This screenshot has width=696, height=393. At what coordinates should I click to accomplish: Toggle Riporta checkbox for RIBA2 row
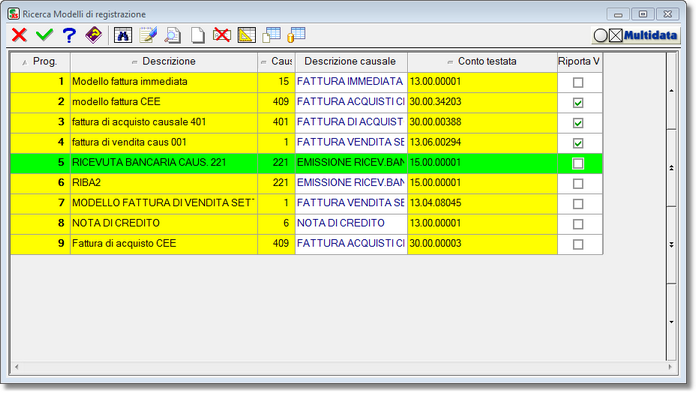pyautogui.click(x=577, y=184)
